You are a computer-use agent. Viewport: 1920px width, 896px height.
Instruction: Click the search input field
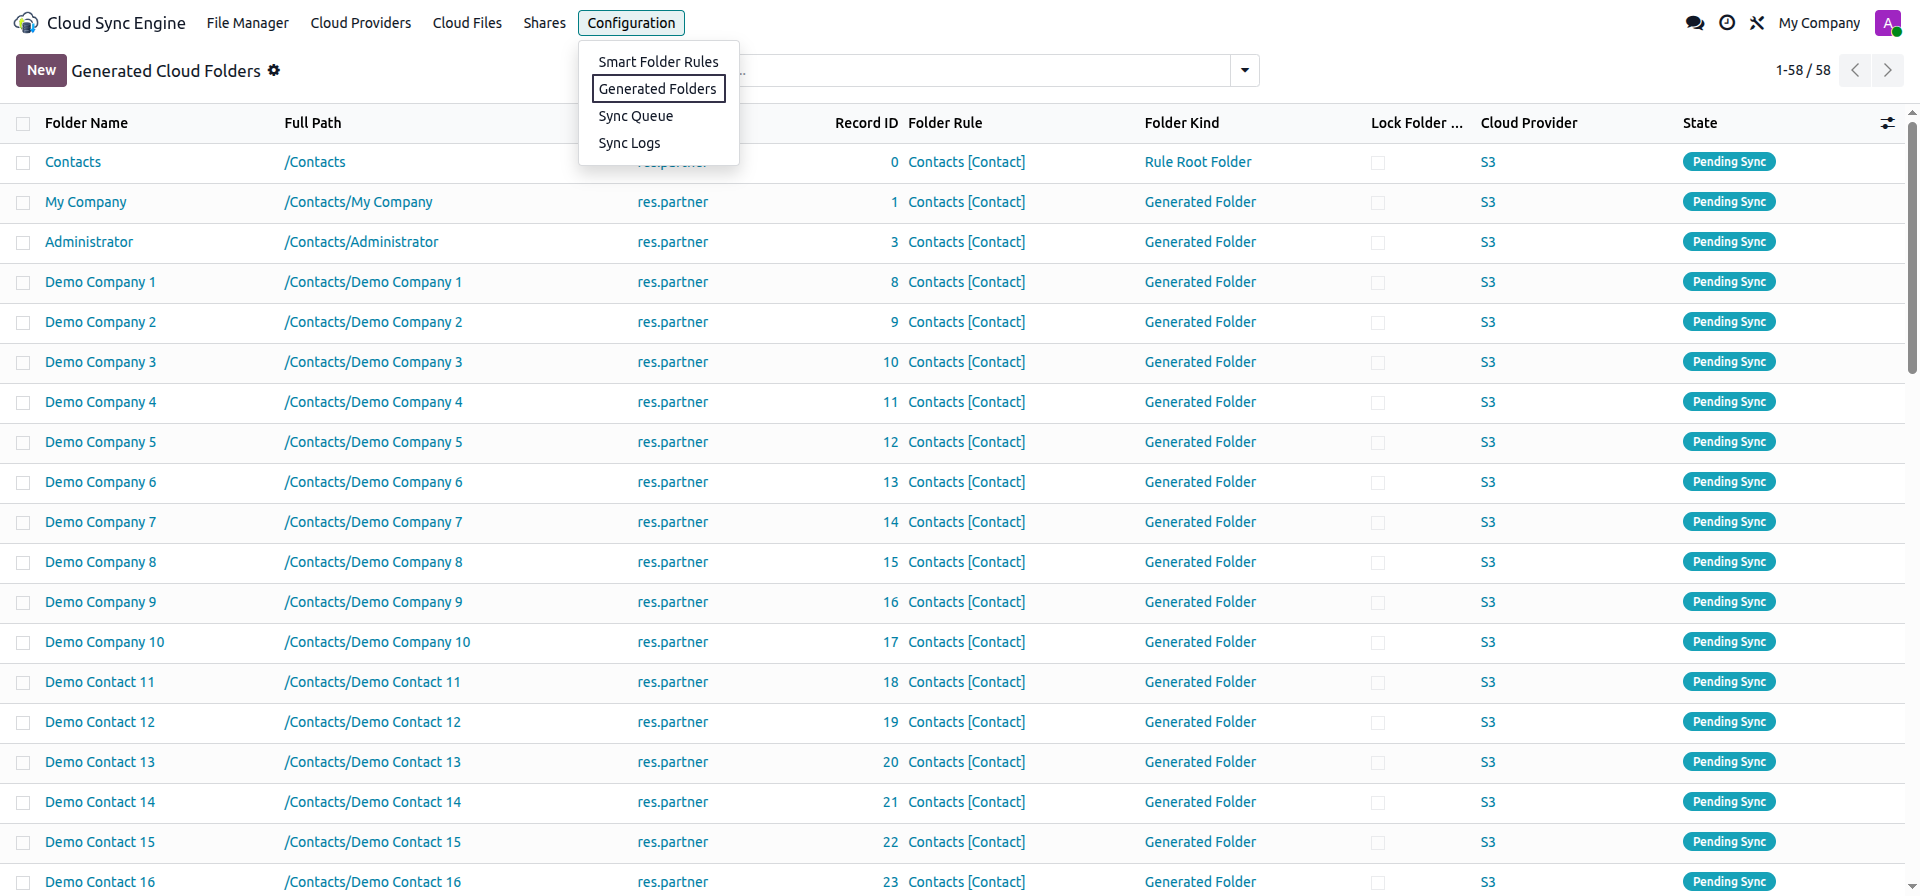click(x=985, y=71)
